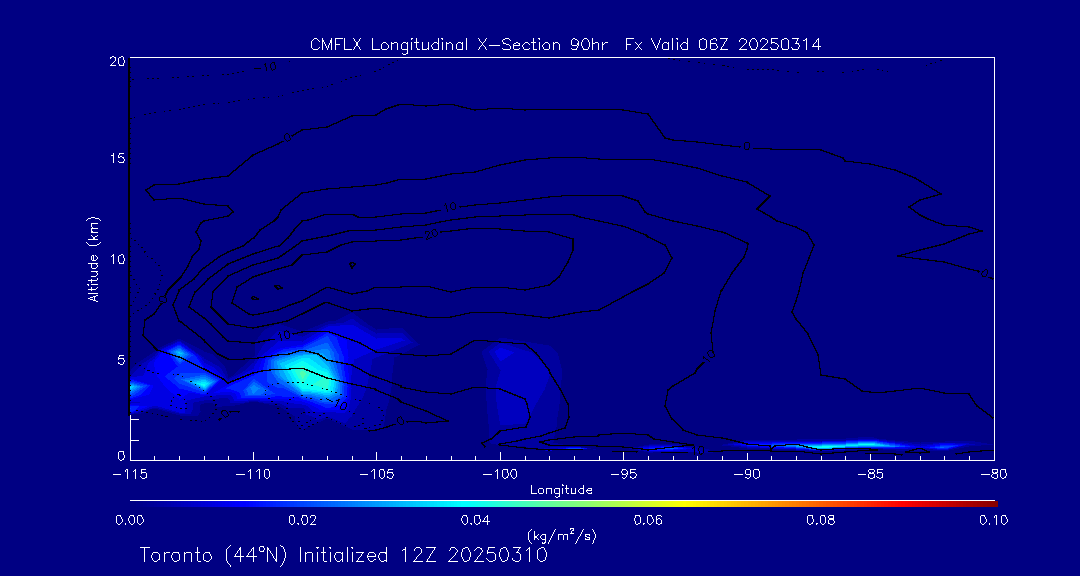
Task: Click the longitude tick label "-105"
Action: click(377, 475)
